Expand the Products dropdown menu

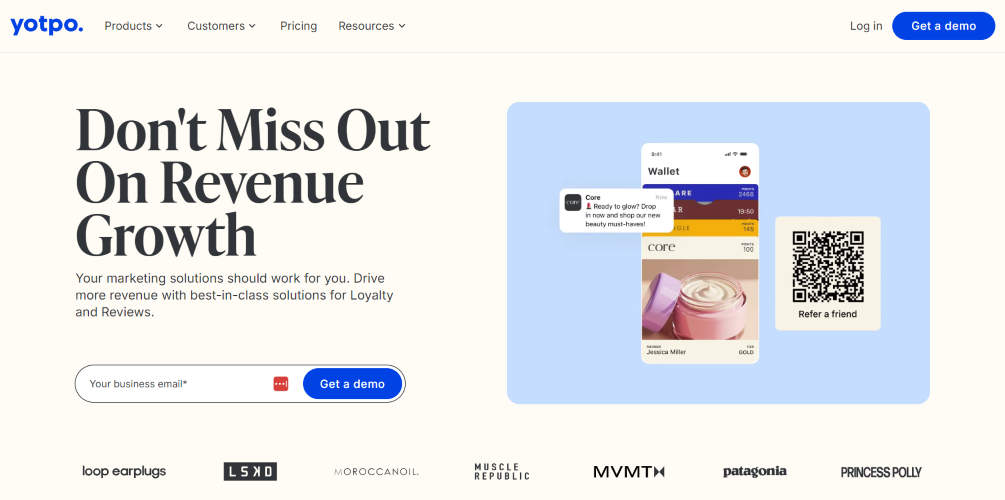tap(133, 26)
